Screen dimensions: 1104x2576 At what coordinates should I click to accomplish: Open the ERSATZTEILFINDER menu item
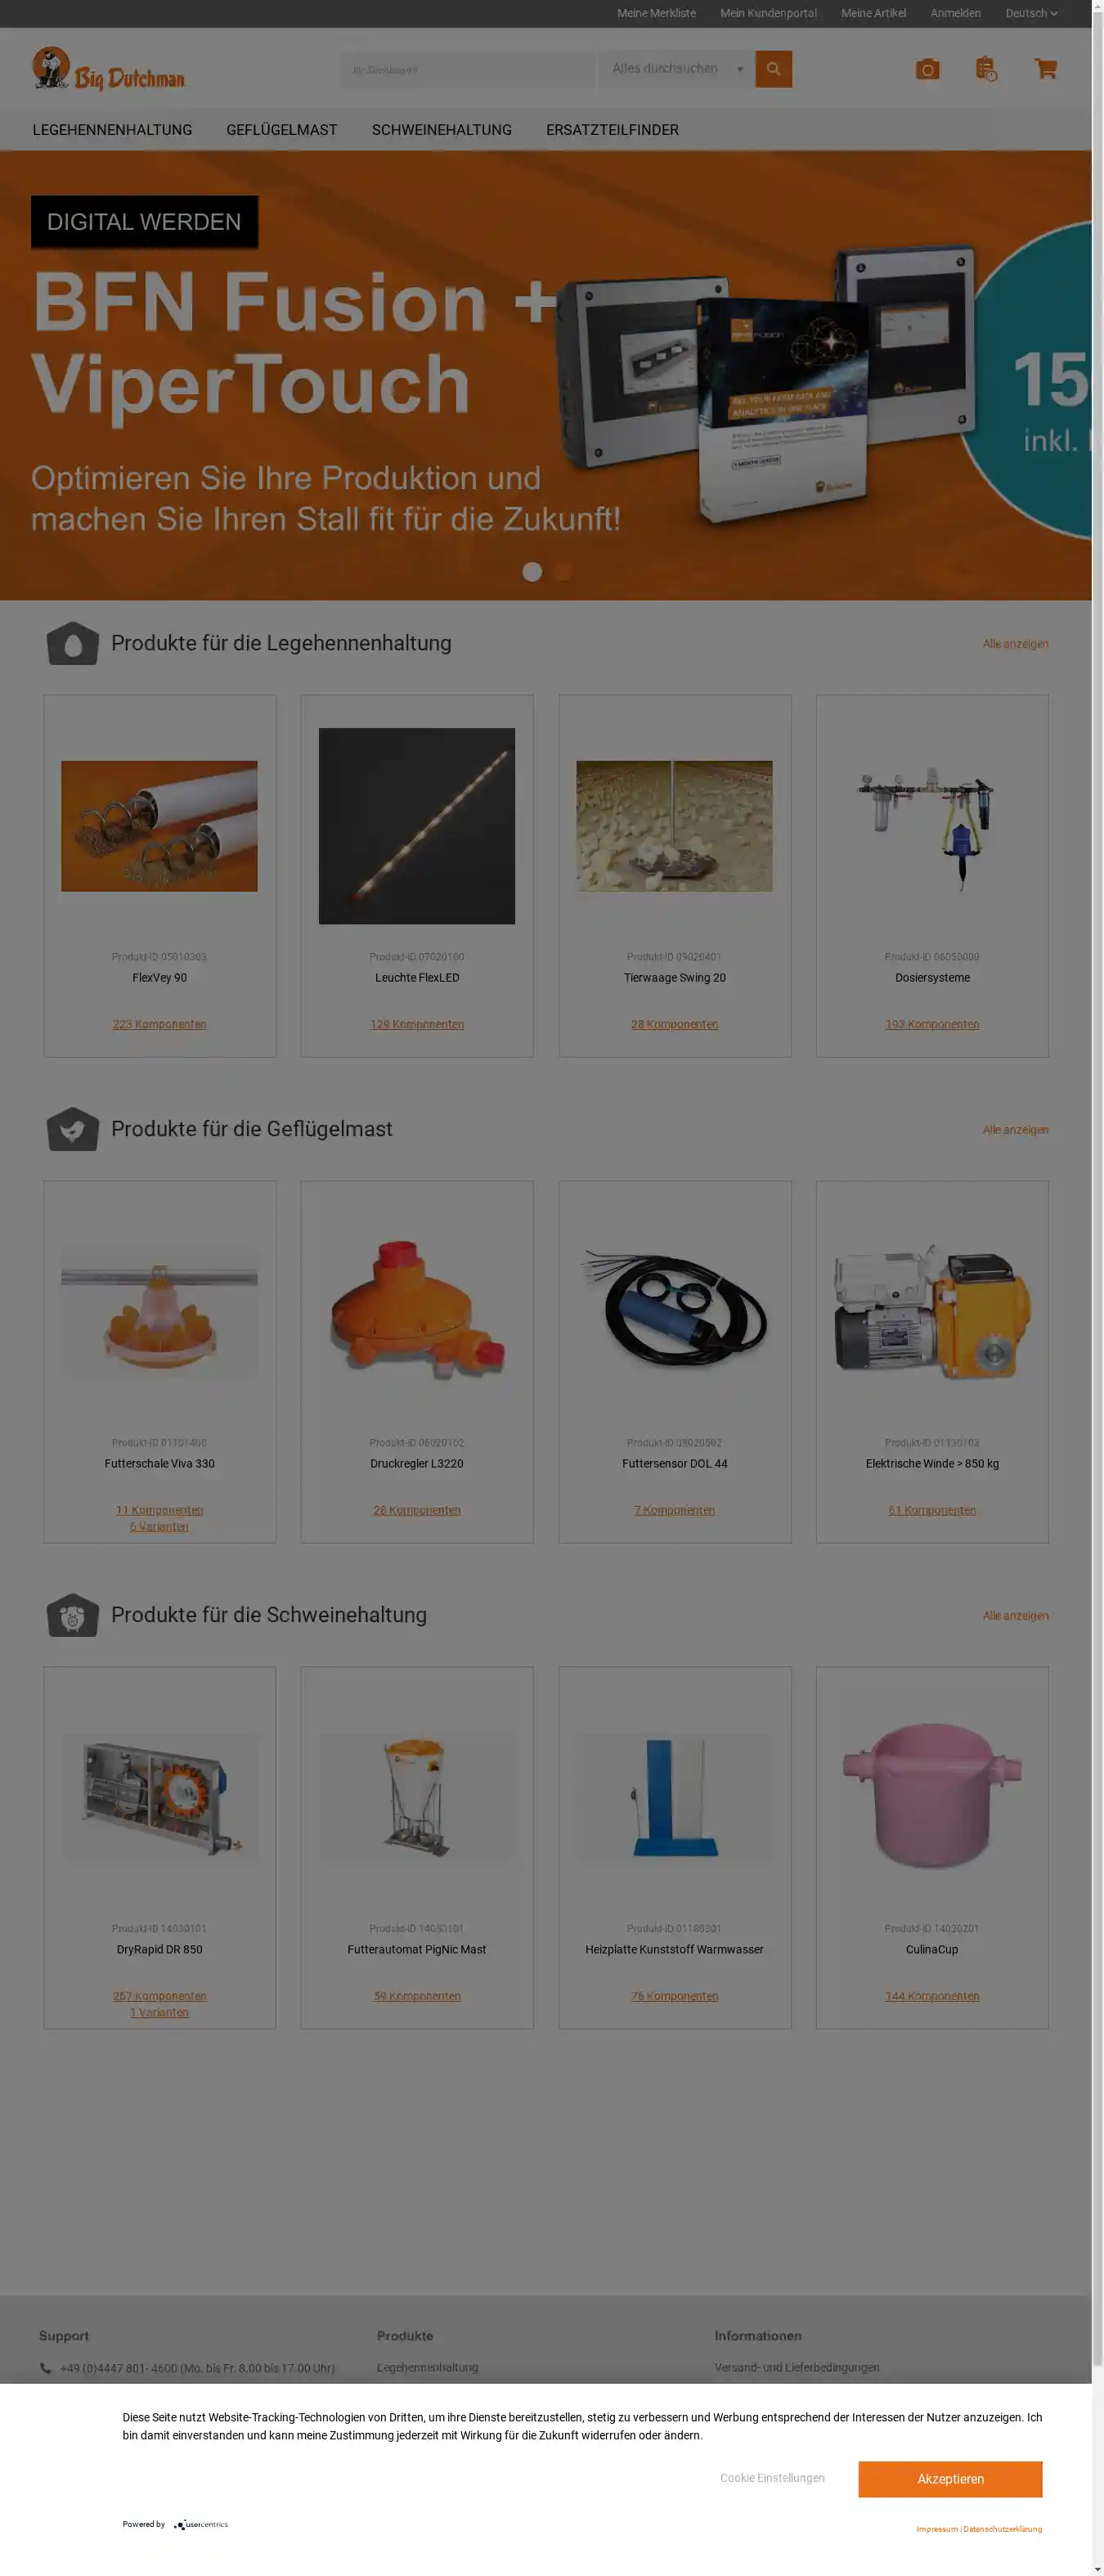click(x=612, y=130)
